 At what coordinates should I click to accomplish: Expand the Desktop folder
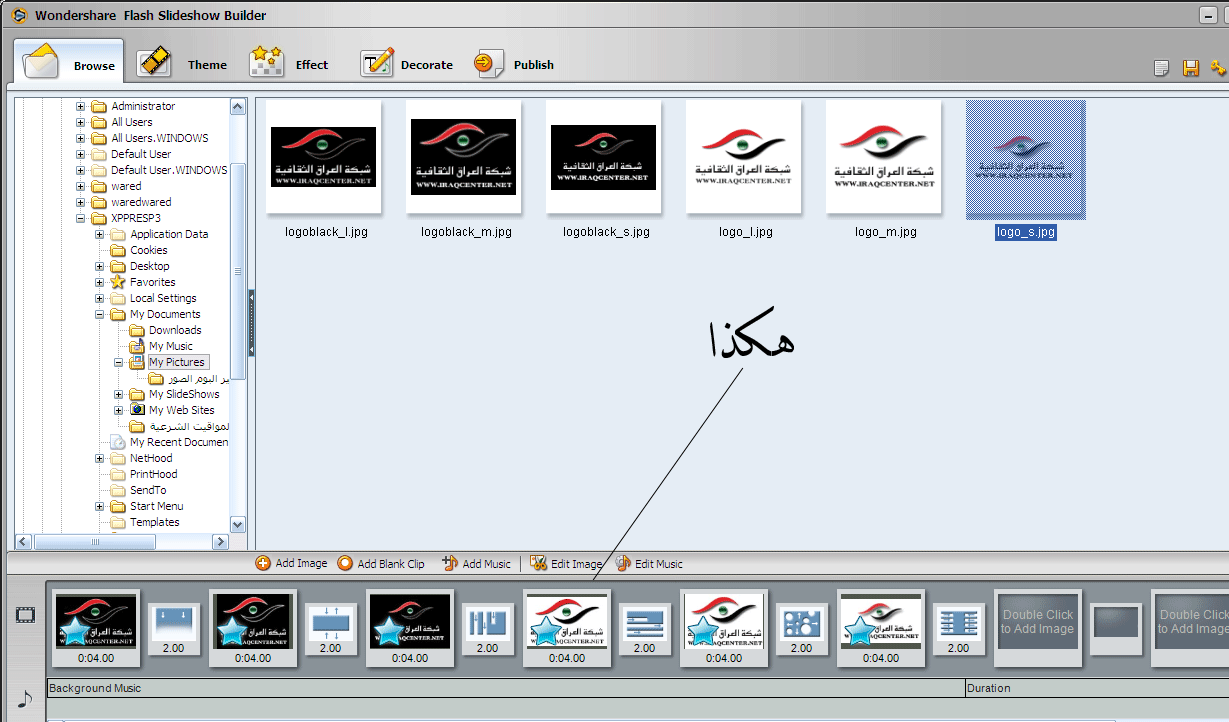tap(100, 266)
